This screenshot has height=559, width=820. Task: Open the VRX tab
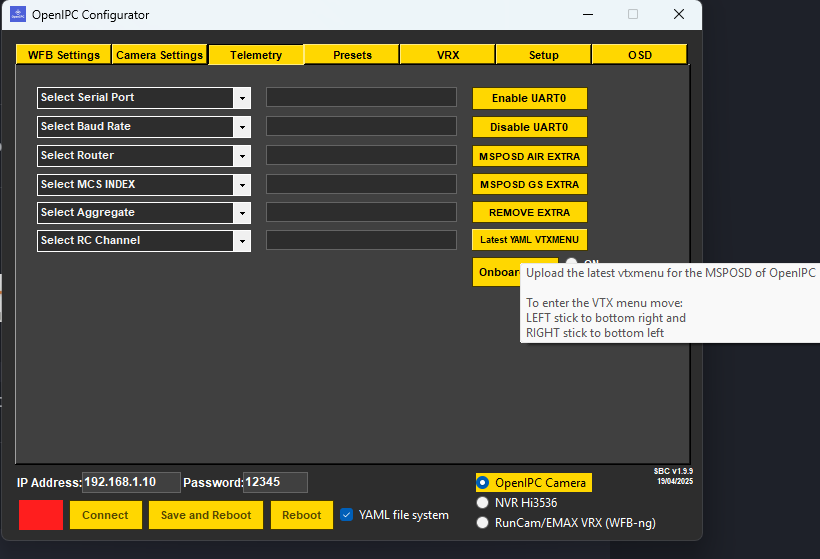pos(448,55)
